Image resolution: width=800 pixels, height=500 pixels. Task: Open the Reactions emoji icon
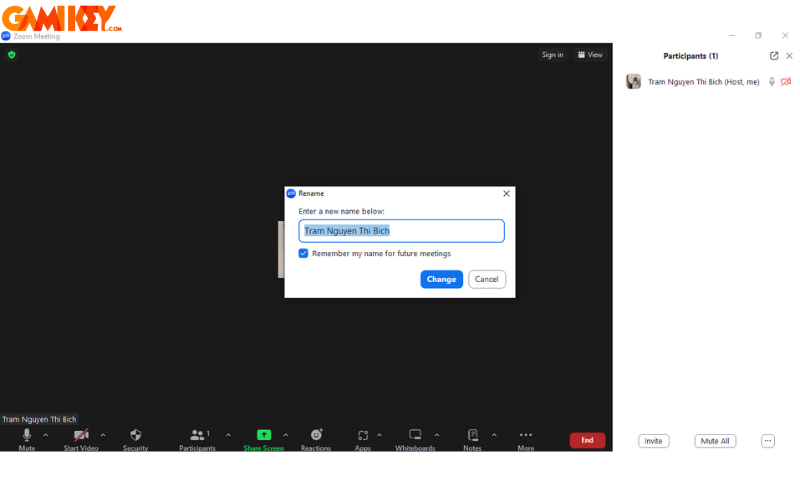(x=316, y=435)
